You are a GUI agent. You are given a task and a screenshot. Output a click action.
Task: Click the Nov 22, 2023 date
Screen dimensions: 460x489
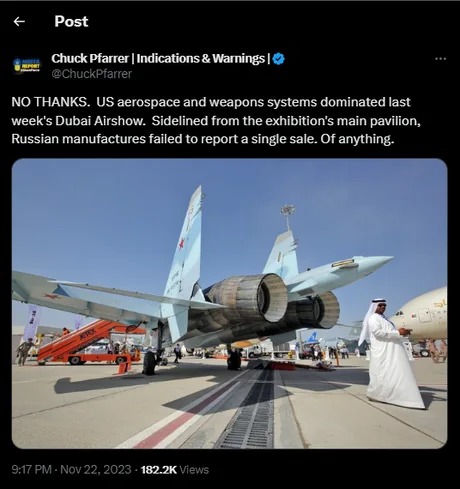point(96,470)
